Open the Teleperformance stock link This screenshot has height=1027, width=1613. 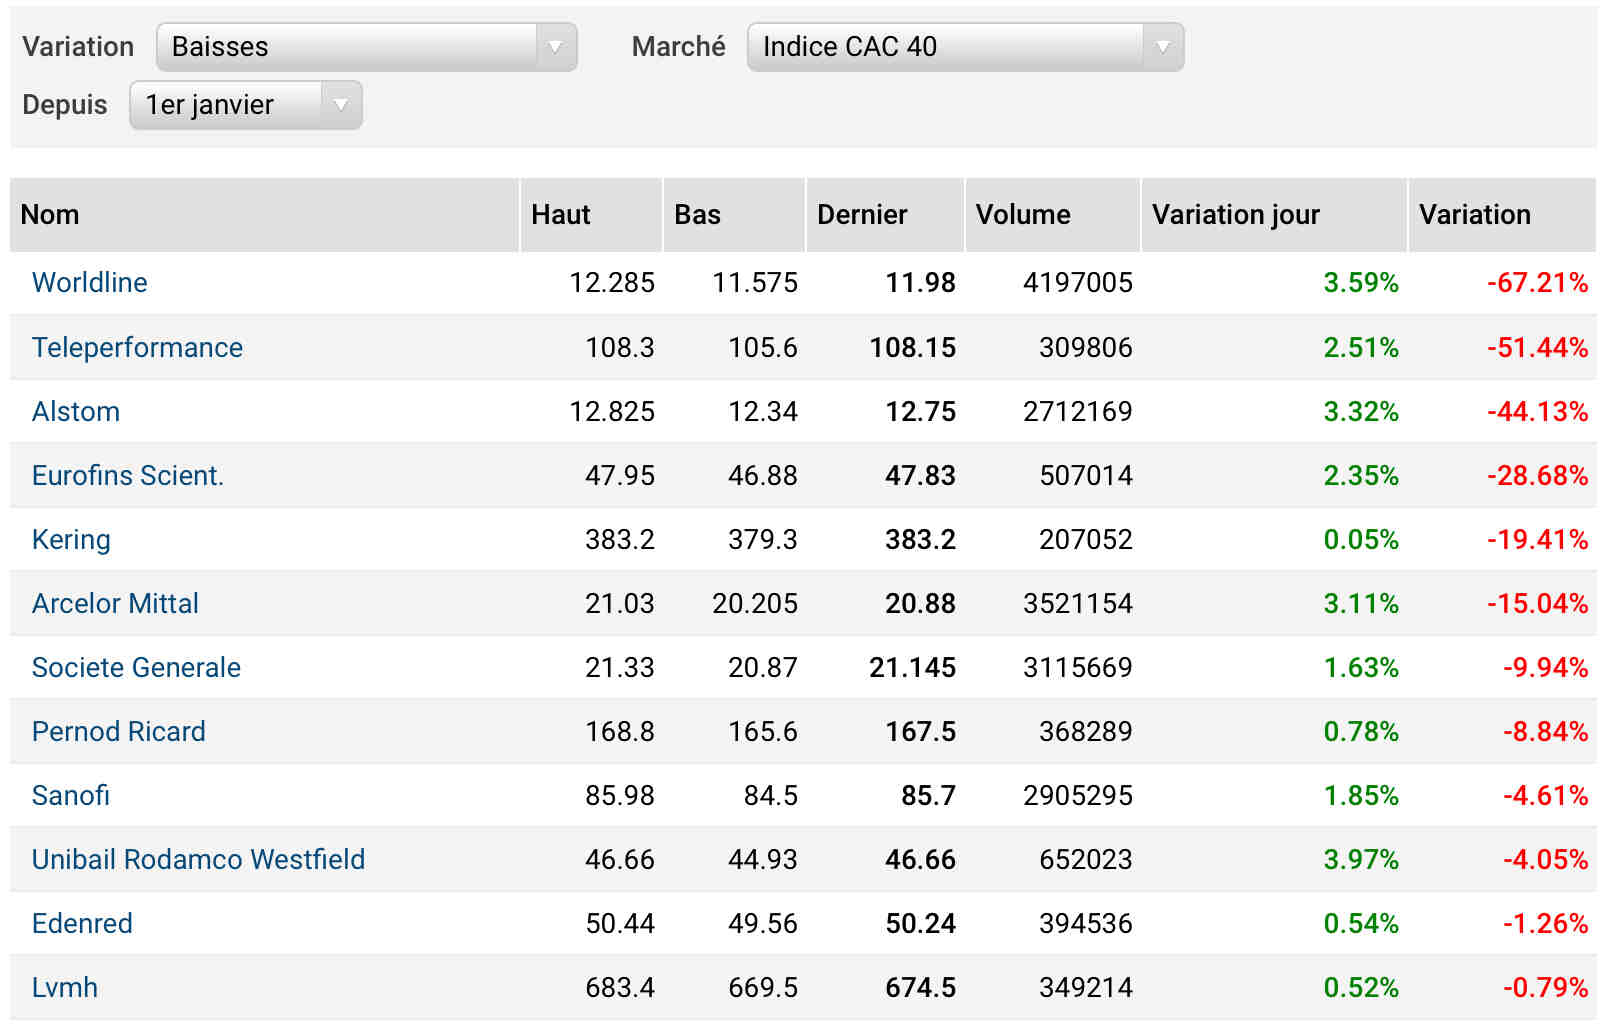click(137, 347)
